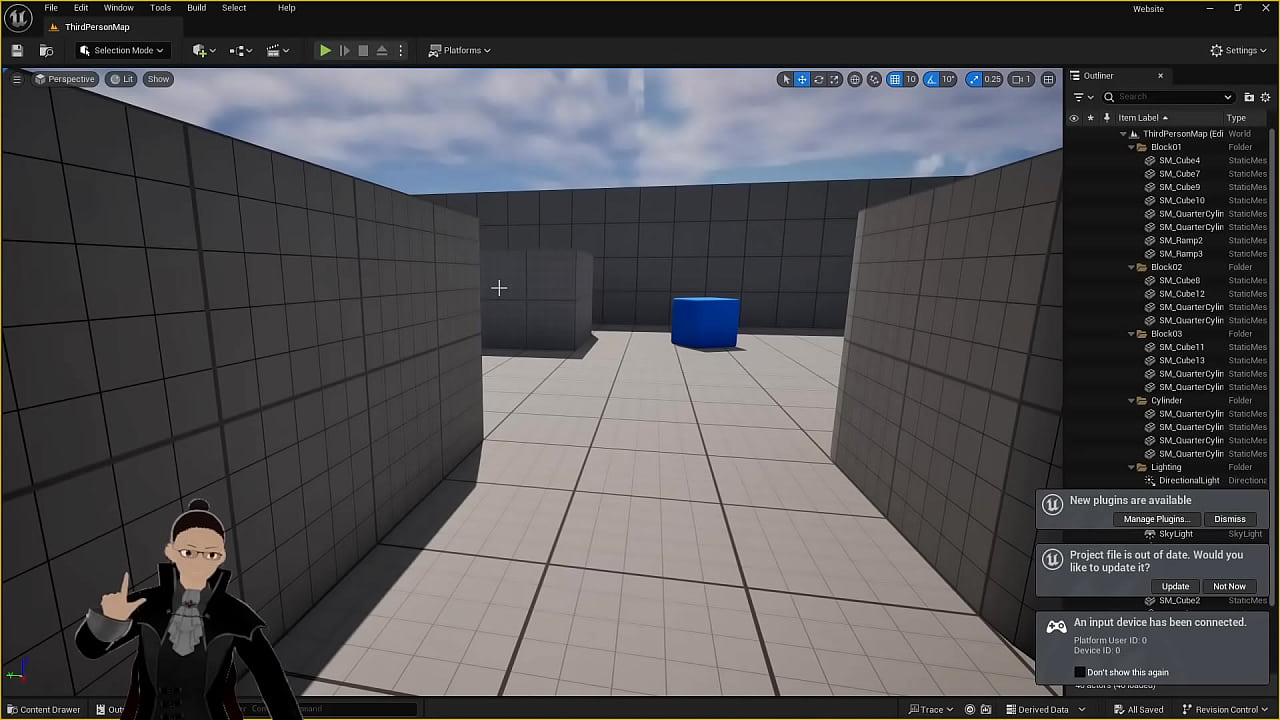Open the Build menu
Screen dimensions: 1280x720
(x=196, y=8)
